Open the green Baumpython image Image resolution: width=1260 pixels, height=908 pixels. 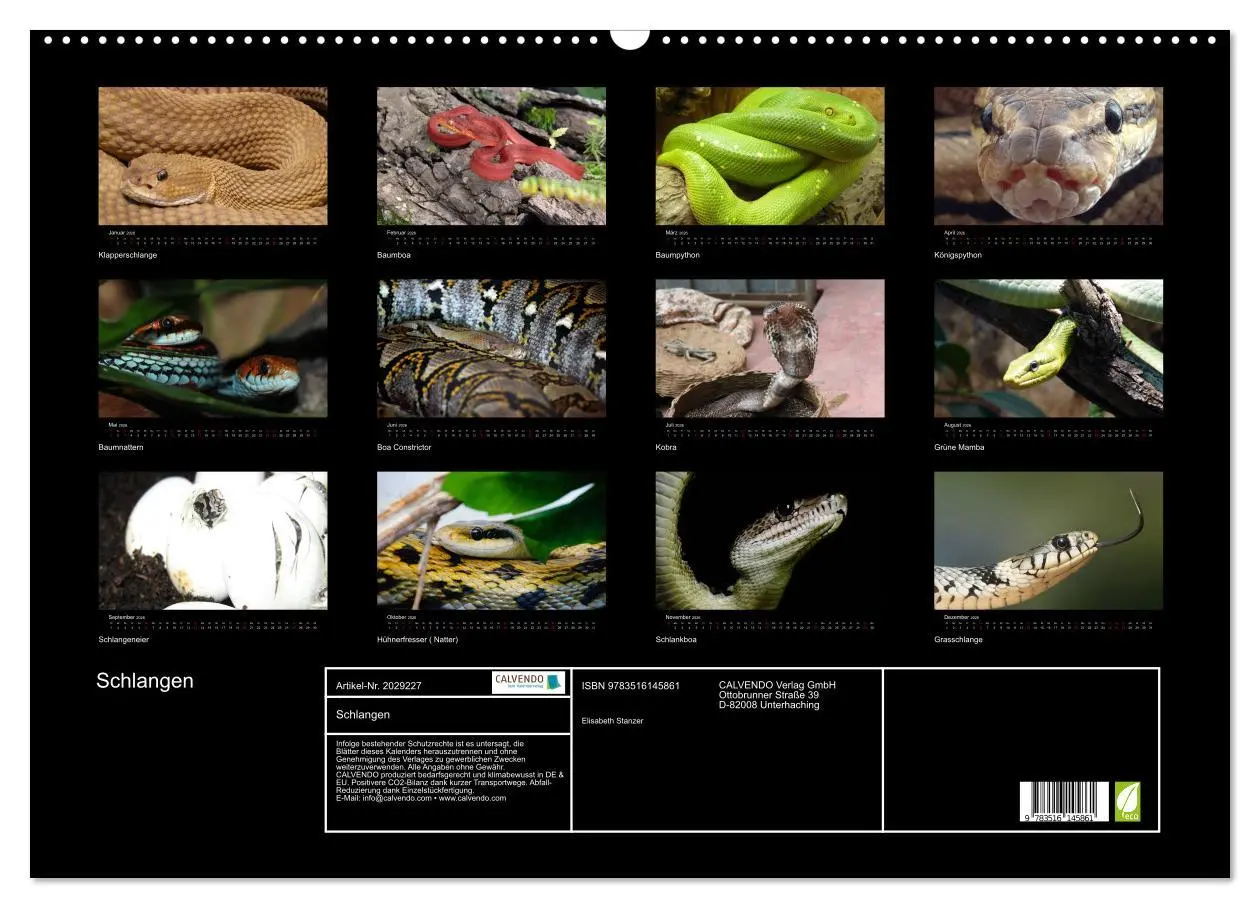[x=770, y=156]
